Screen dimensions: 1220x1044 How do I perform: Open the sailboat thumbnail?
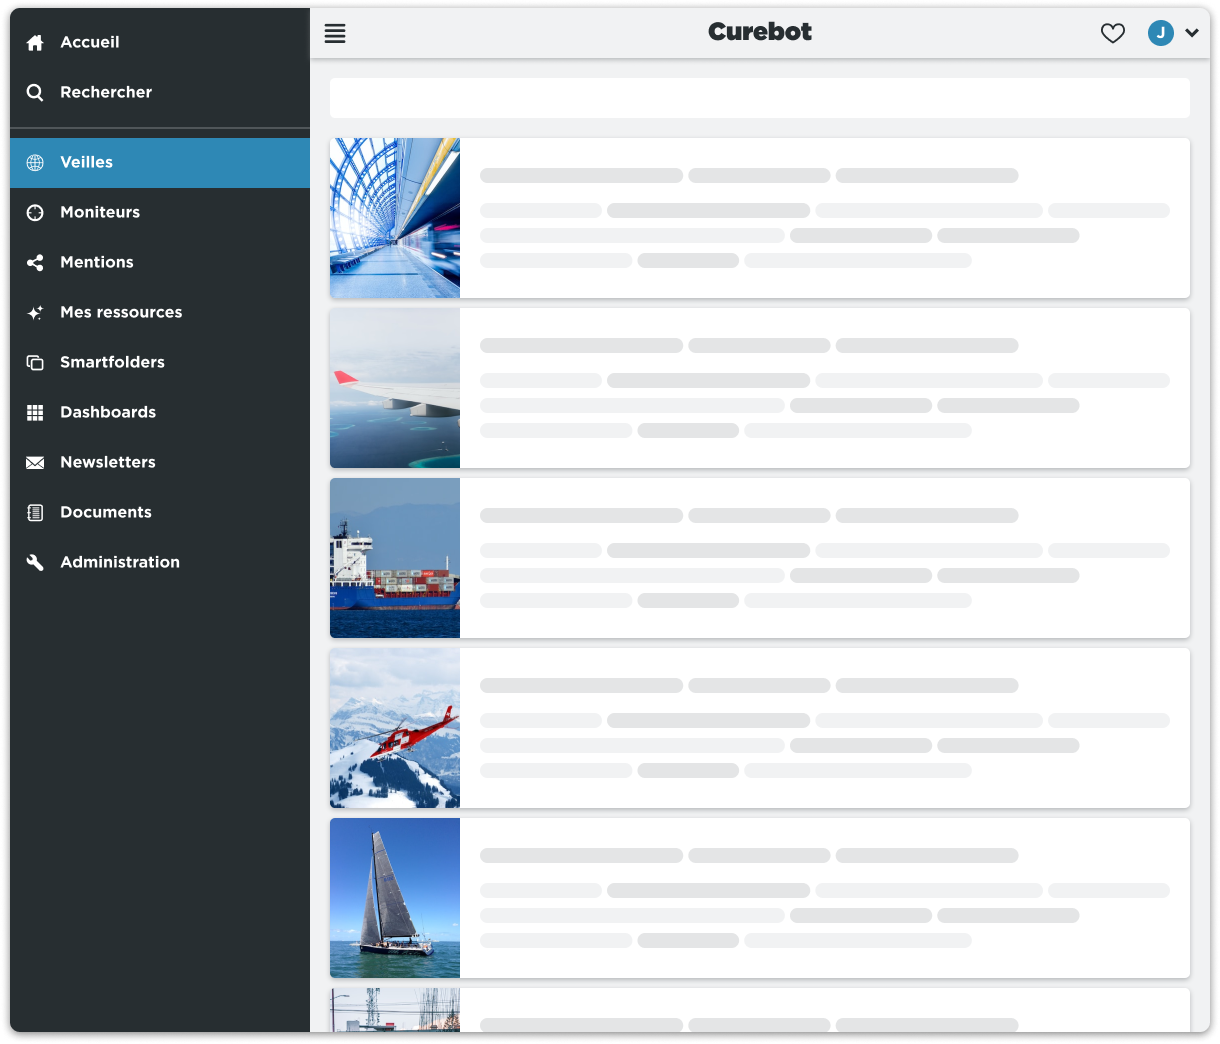click(395, 898)
